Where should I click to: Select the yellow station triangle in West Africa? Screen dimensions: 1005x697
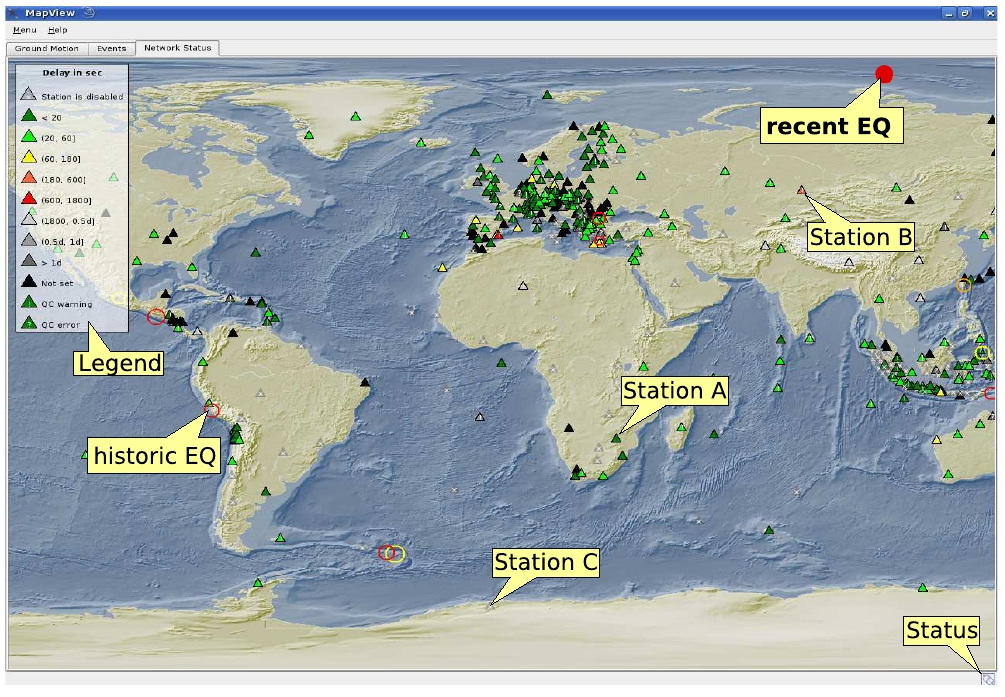pos(442,268)
